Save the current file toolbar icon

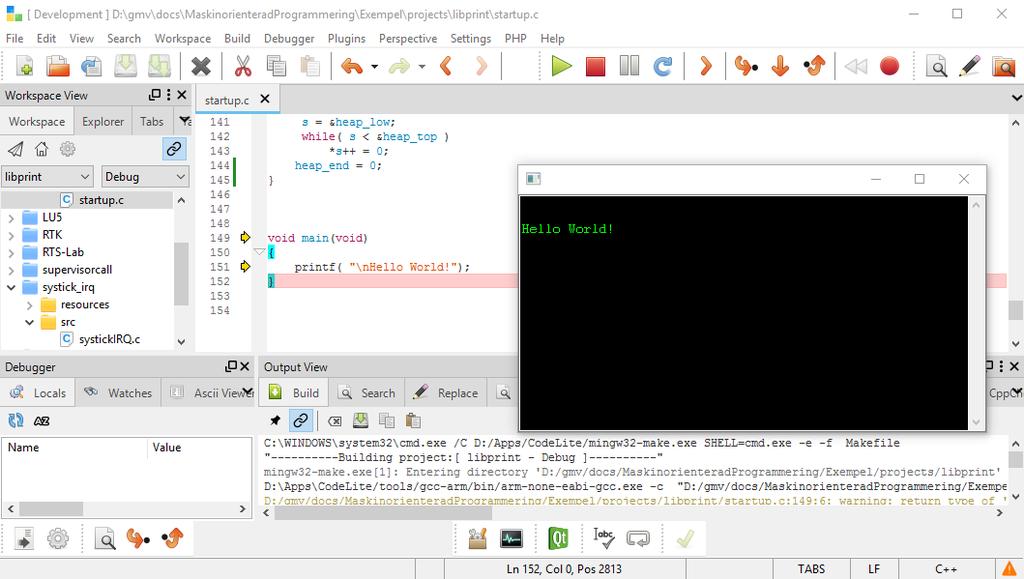(x=125, y=66)
